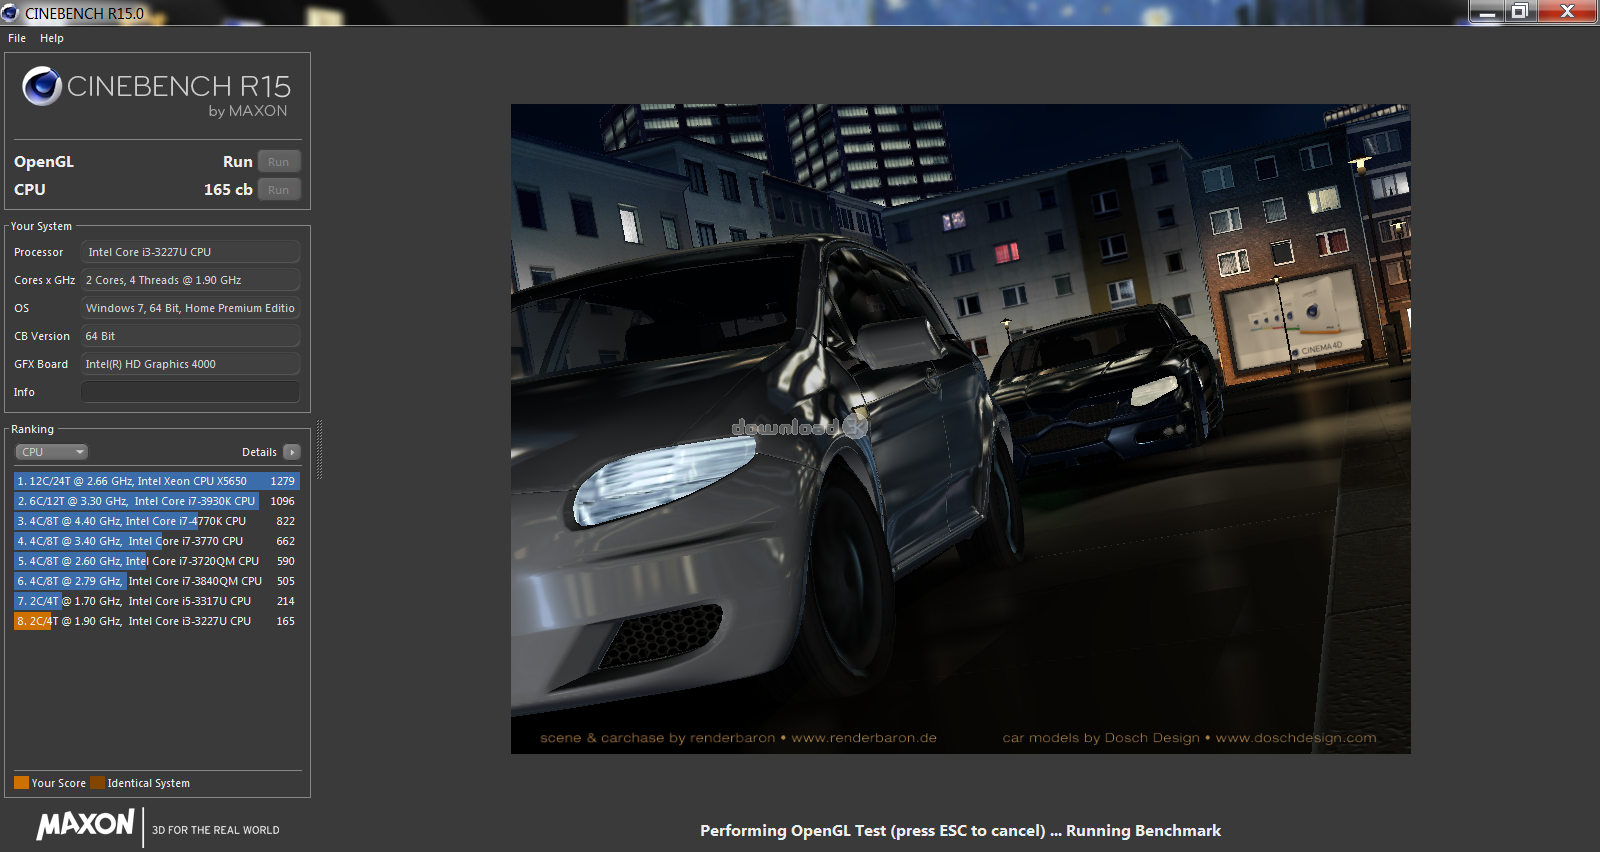Click the panel splitter grip handle
1600x852 pixels.
tap(319, 450)
